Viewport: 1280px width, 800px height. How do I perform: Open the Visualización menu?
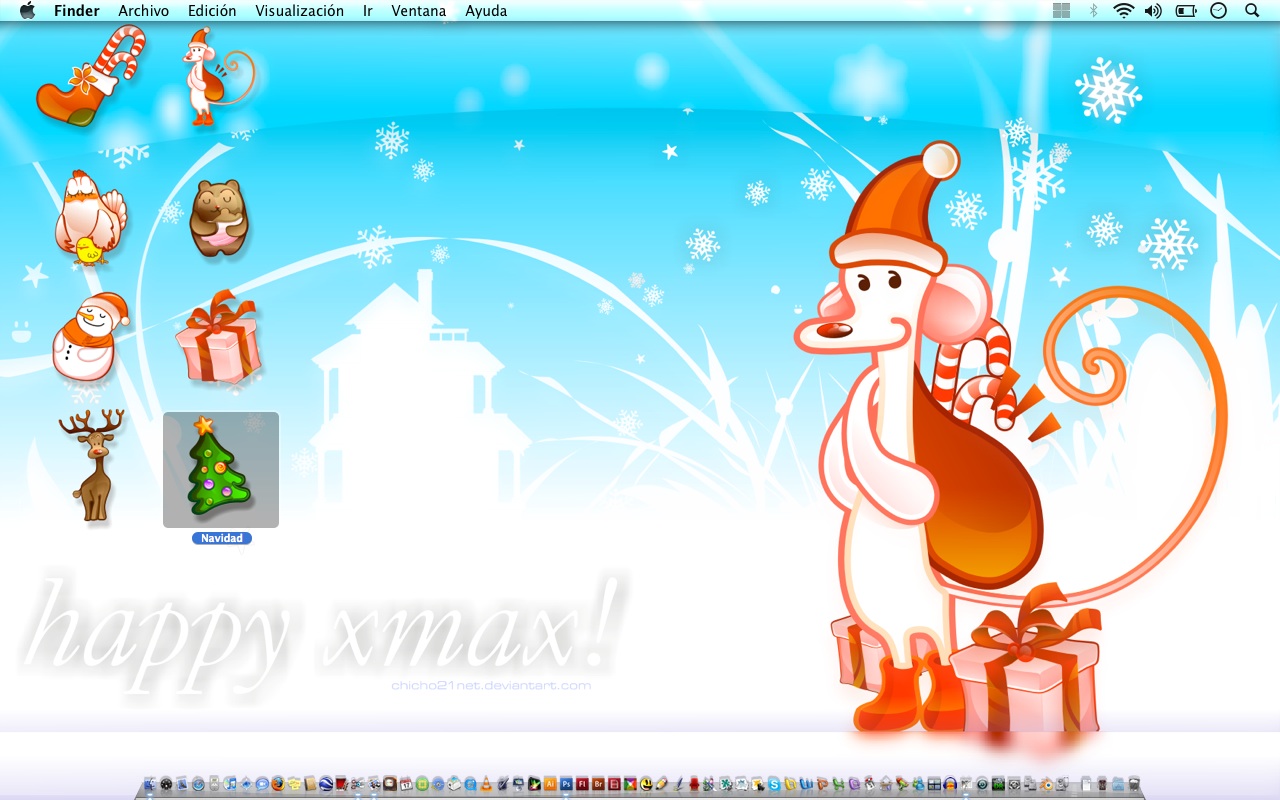[x=299, y=11]
